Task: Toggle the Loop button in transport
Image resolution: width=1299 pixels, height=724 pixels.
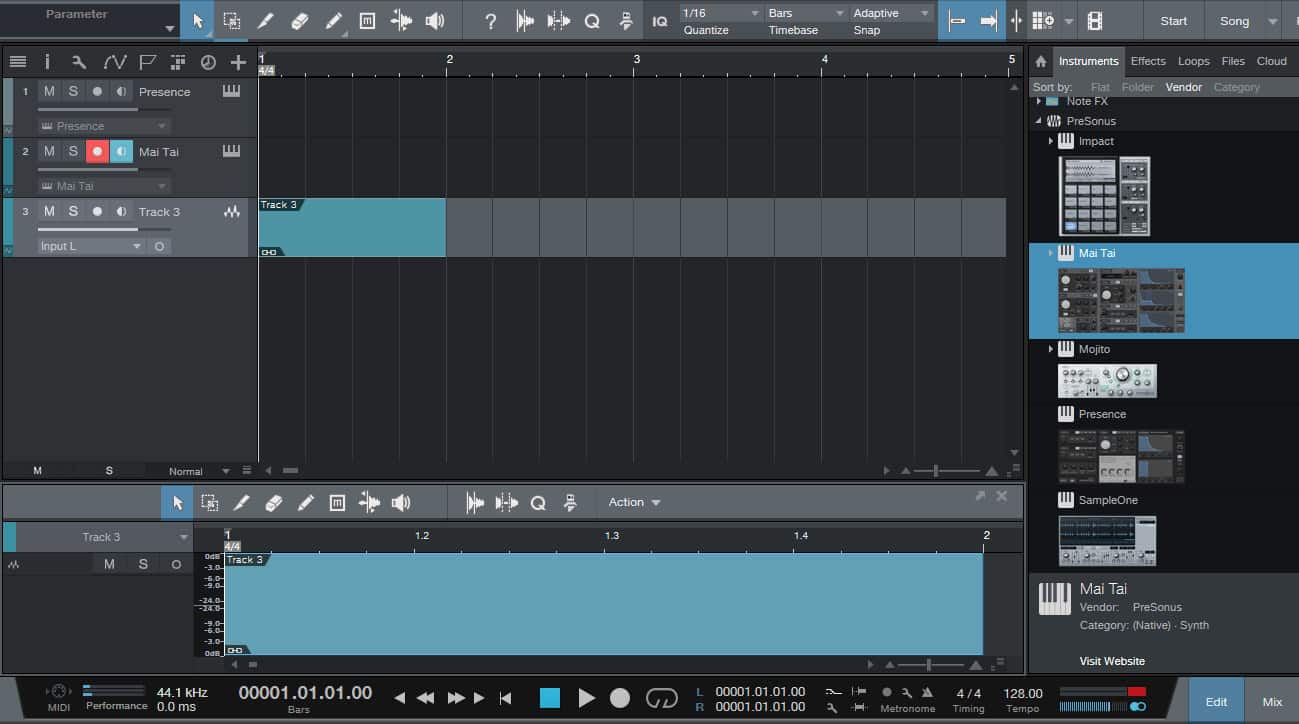Action: tap(661, 698)
